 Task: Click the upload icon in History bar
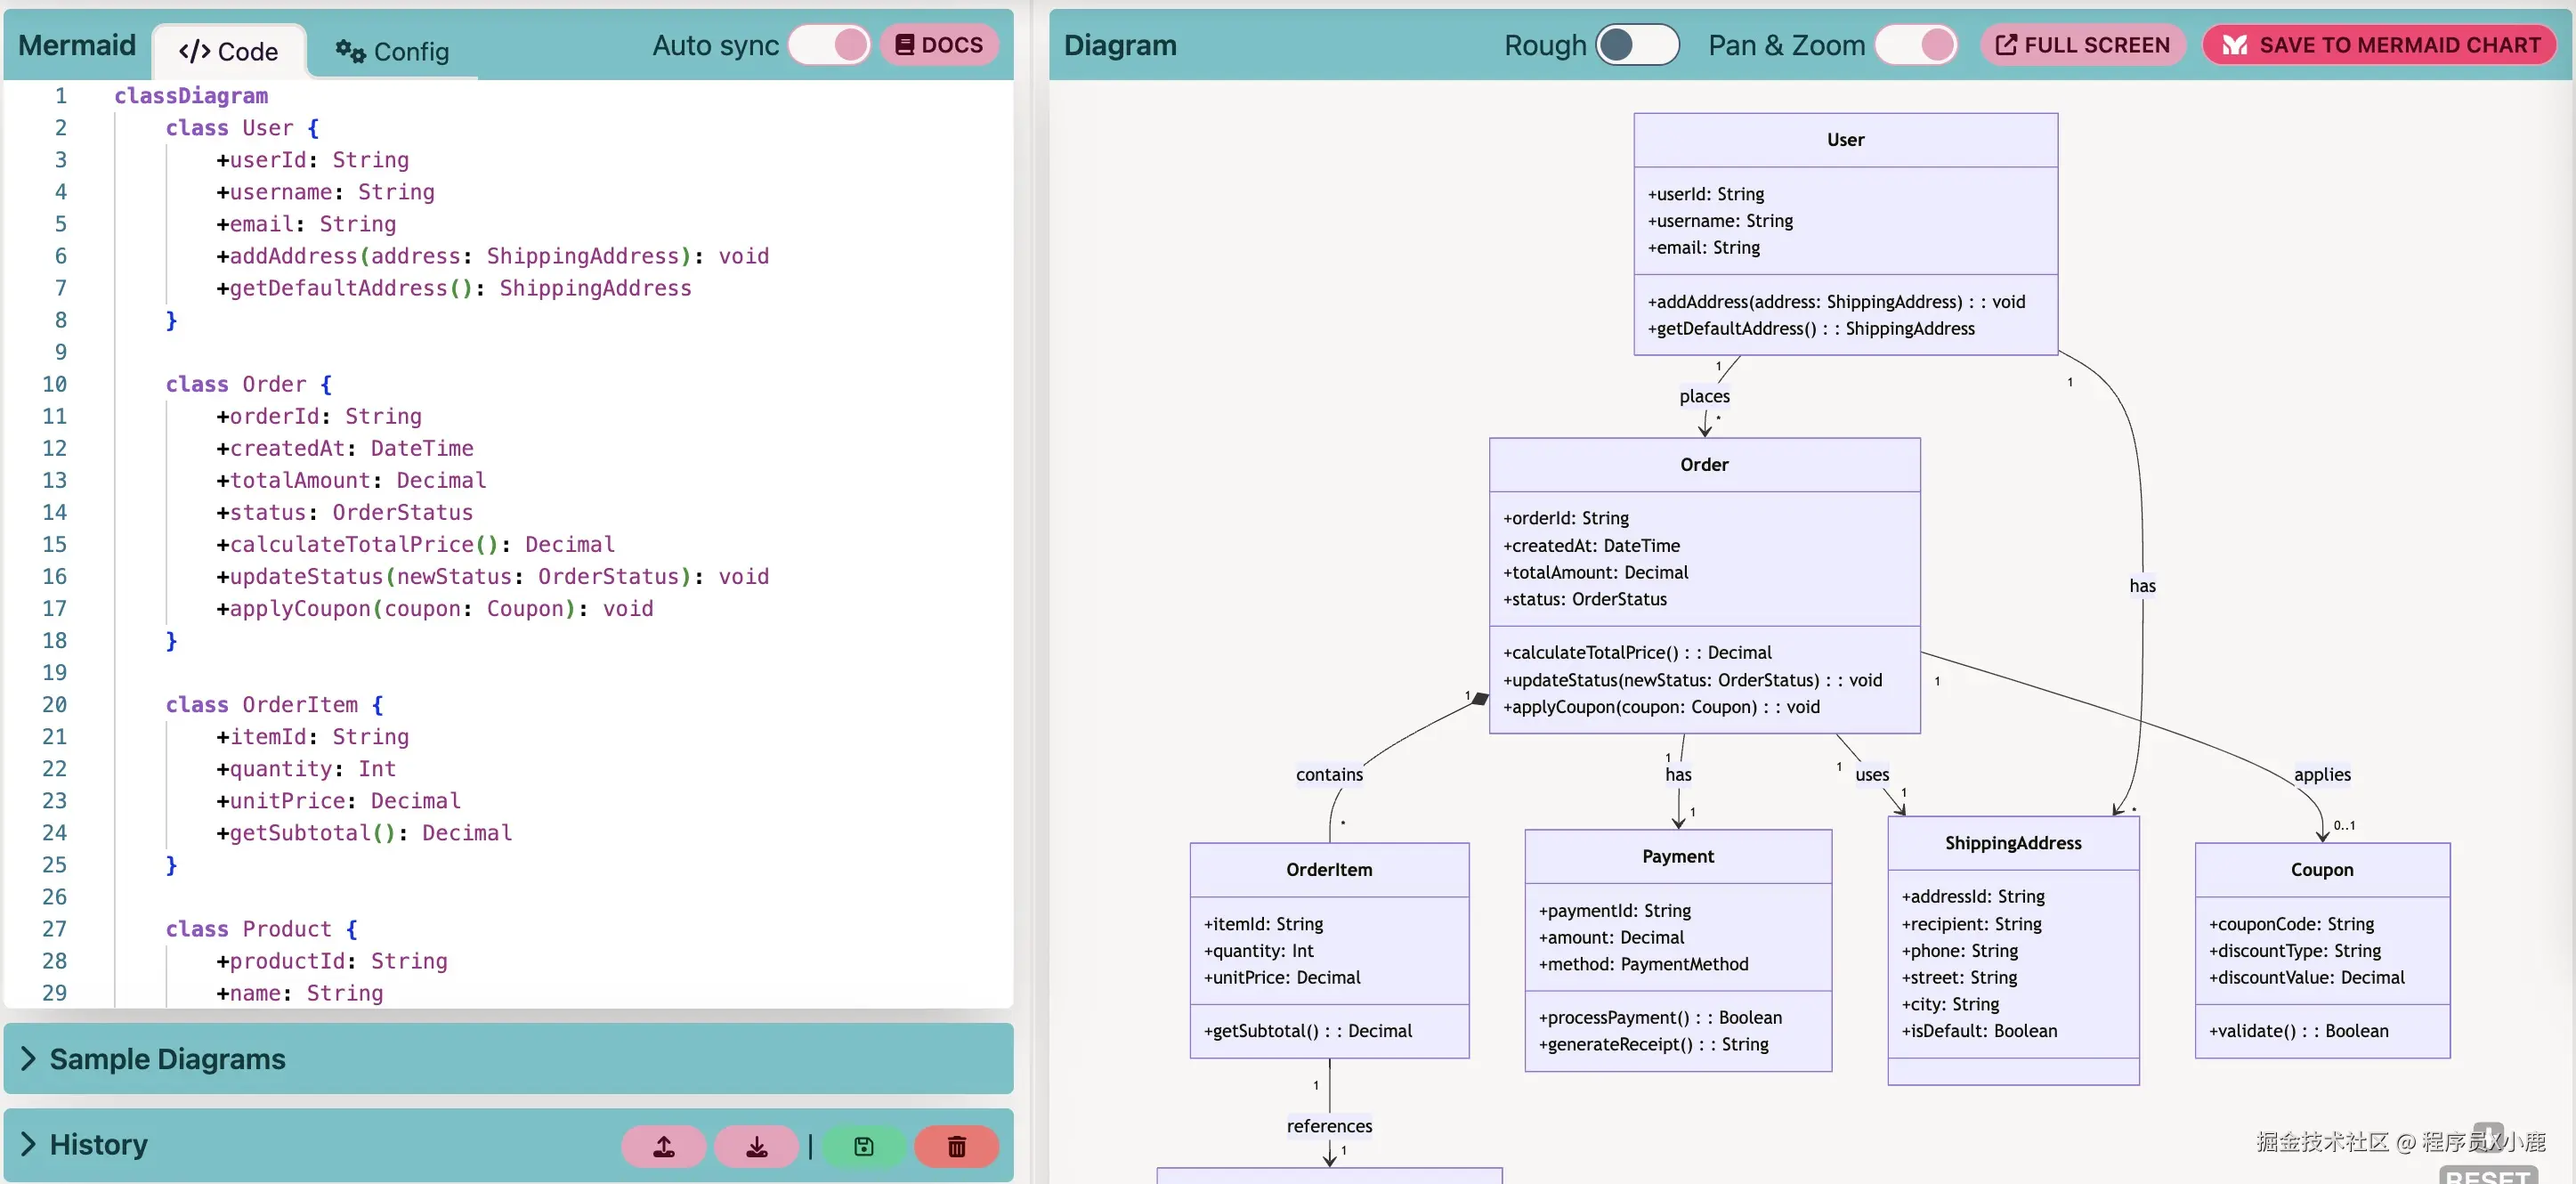[x=663, y=1146]
